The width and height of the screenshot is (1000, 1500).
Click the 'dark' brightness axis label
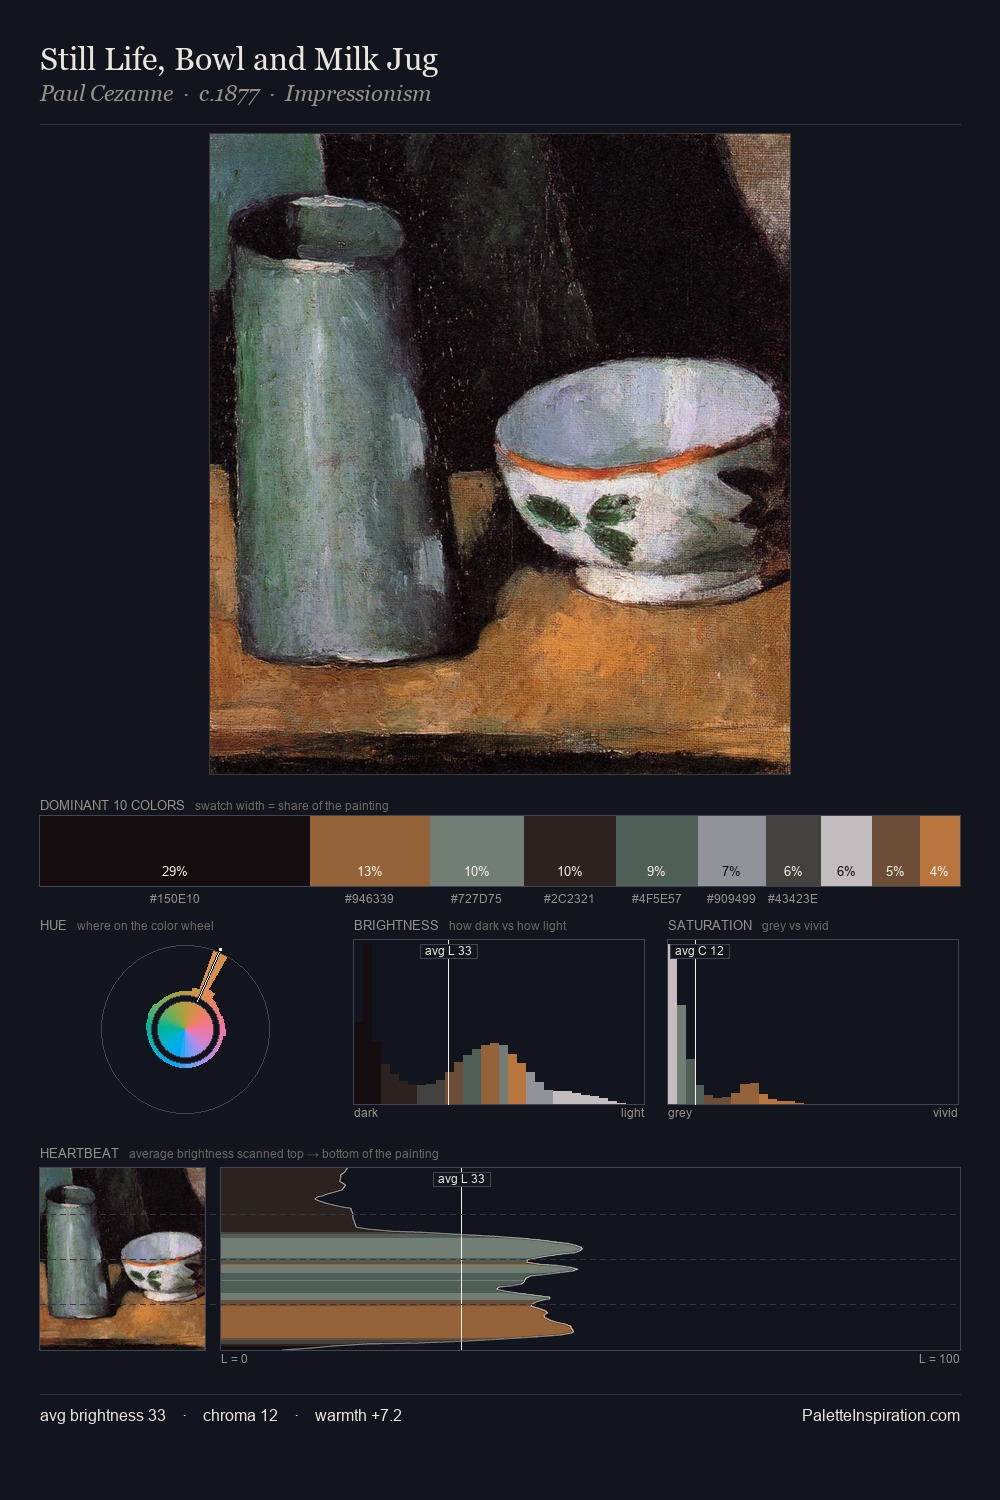(x=366, y=1113)
